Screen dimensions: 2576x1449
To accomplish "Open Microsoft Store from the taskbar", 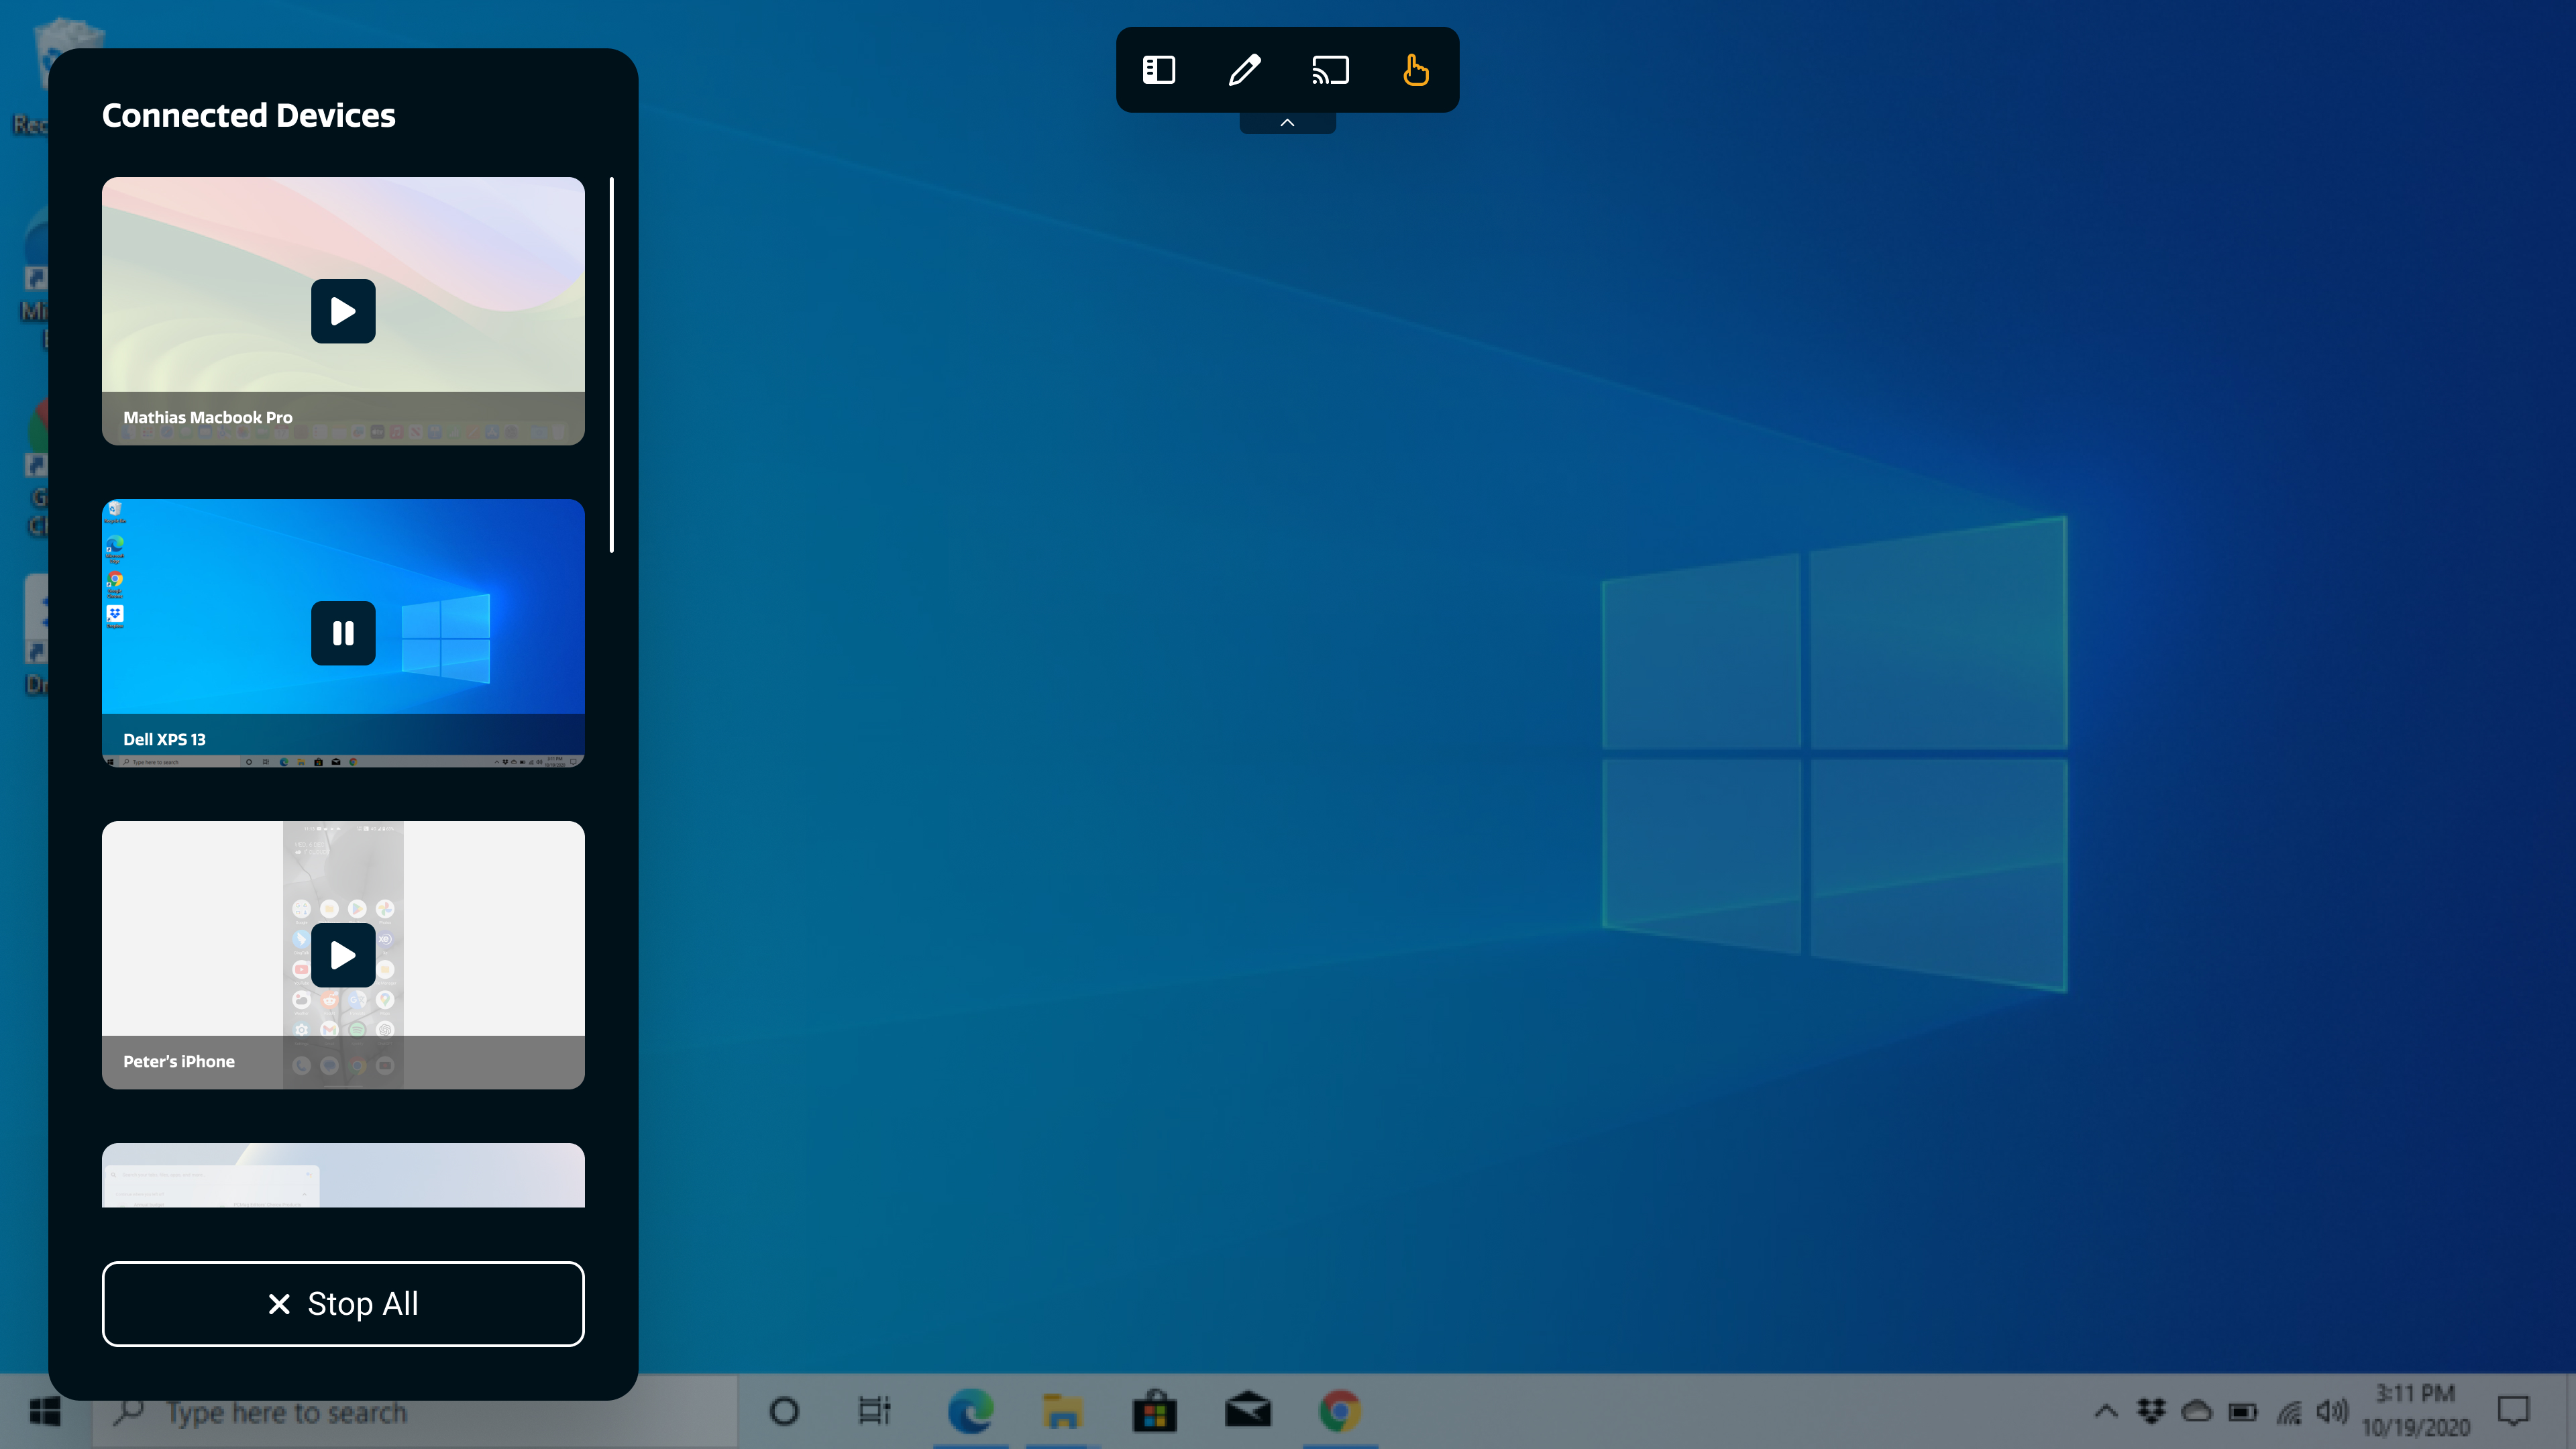I will click(1156, 1411).
